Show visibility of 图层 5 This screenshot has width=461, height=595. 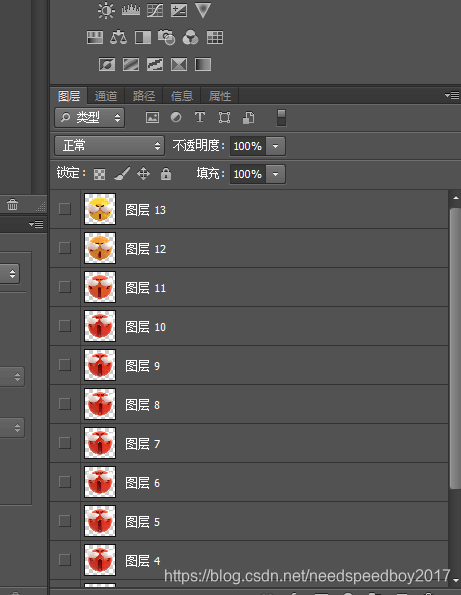(x=65, y=521)
